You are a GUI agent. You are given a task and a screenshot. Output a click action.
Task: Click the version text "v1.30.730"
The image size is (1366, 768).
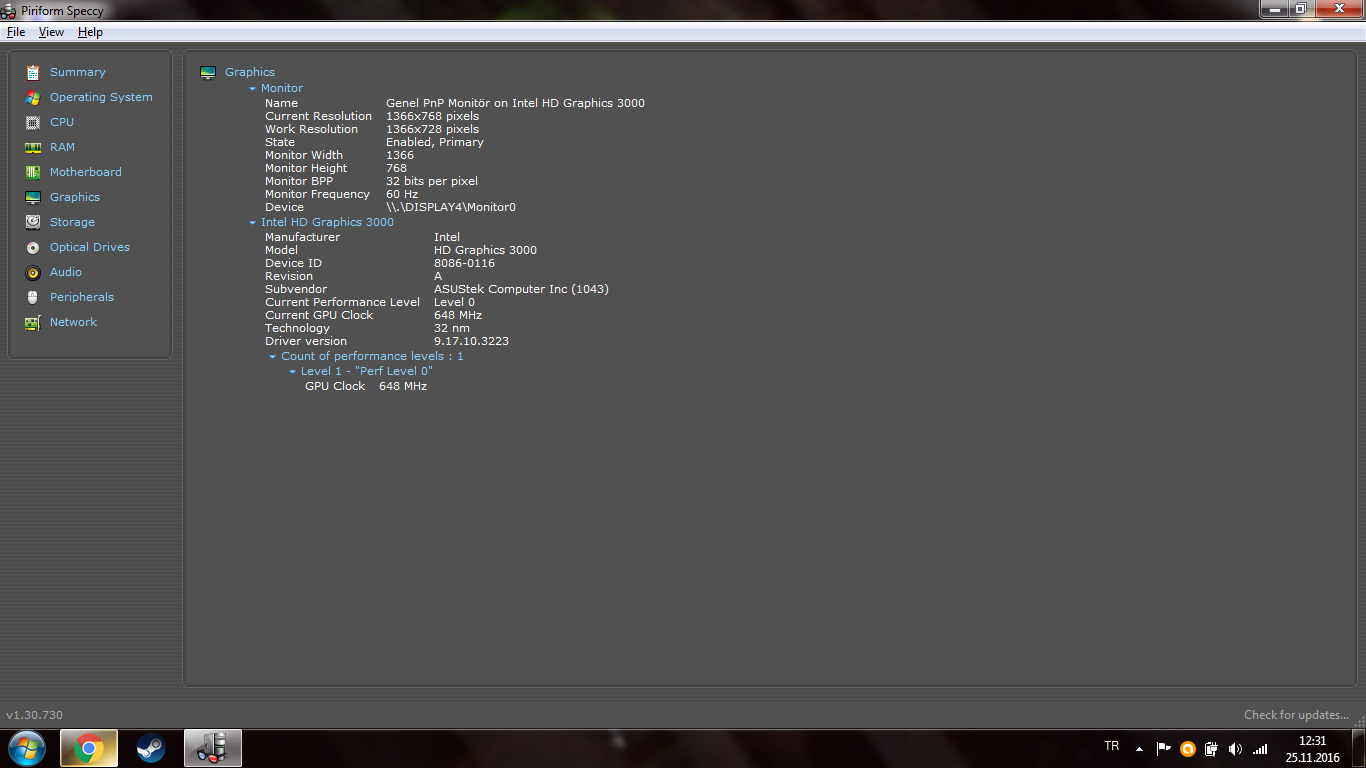[34, 715]
